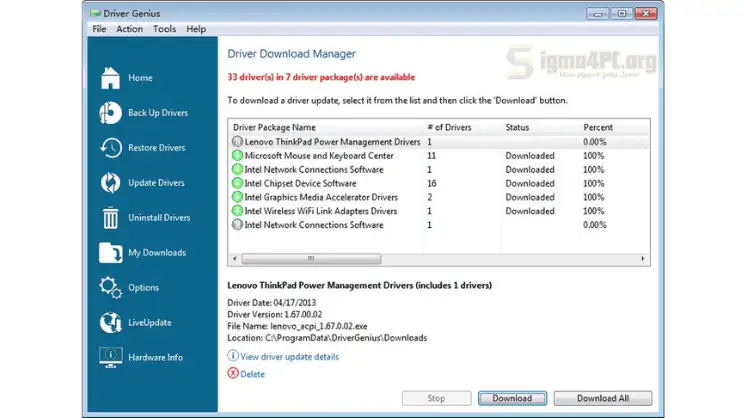Viewport: 743px width, 418px height.
Task: Sort by Driver Package Name column header
Action: pyautogui.click(x=274, y=128)
